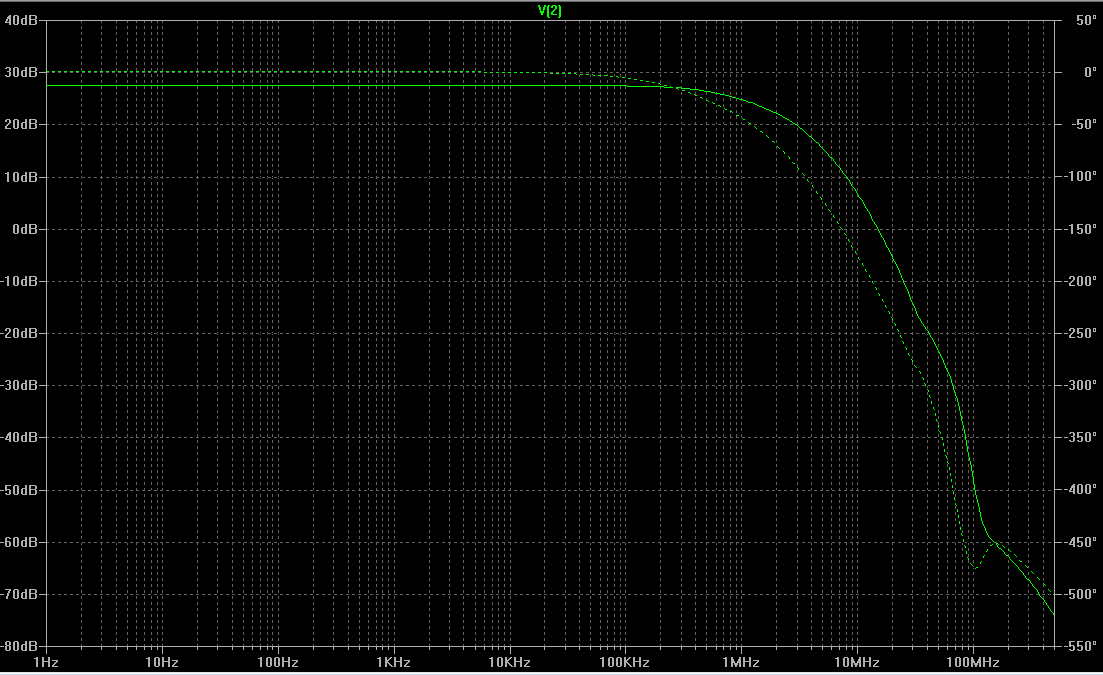Click the 1Hz label on frequency axis
Viewport: 1103px width, 675px height.
(x=46, y=662)
